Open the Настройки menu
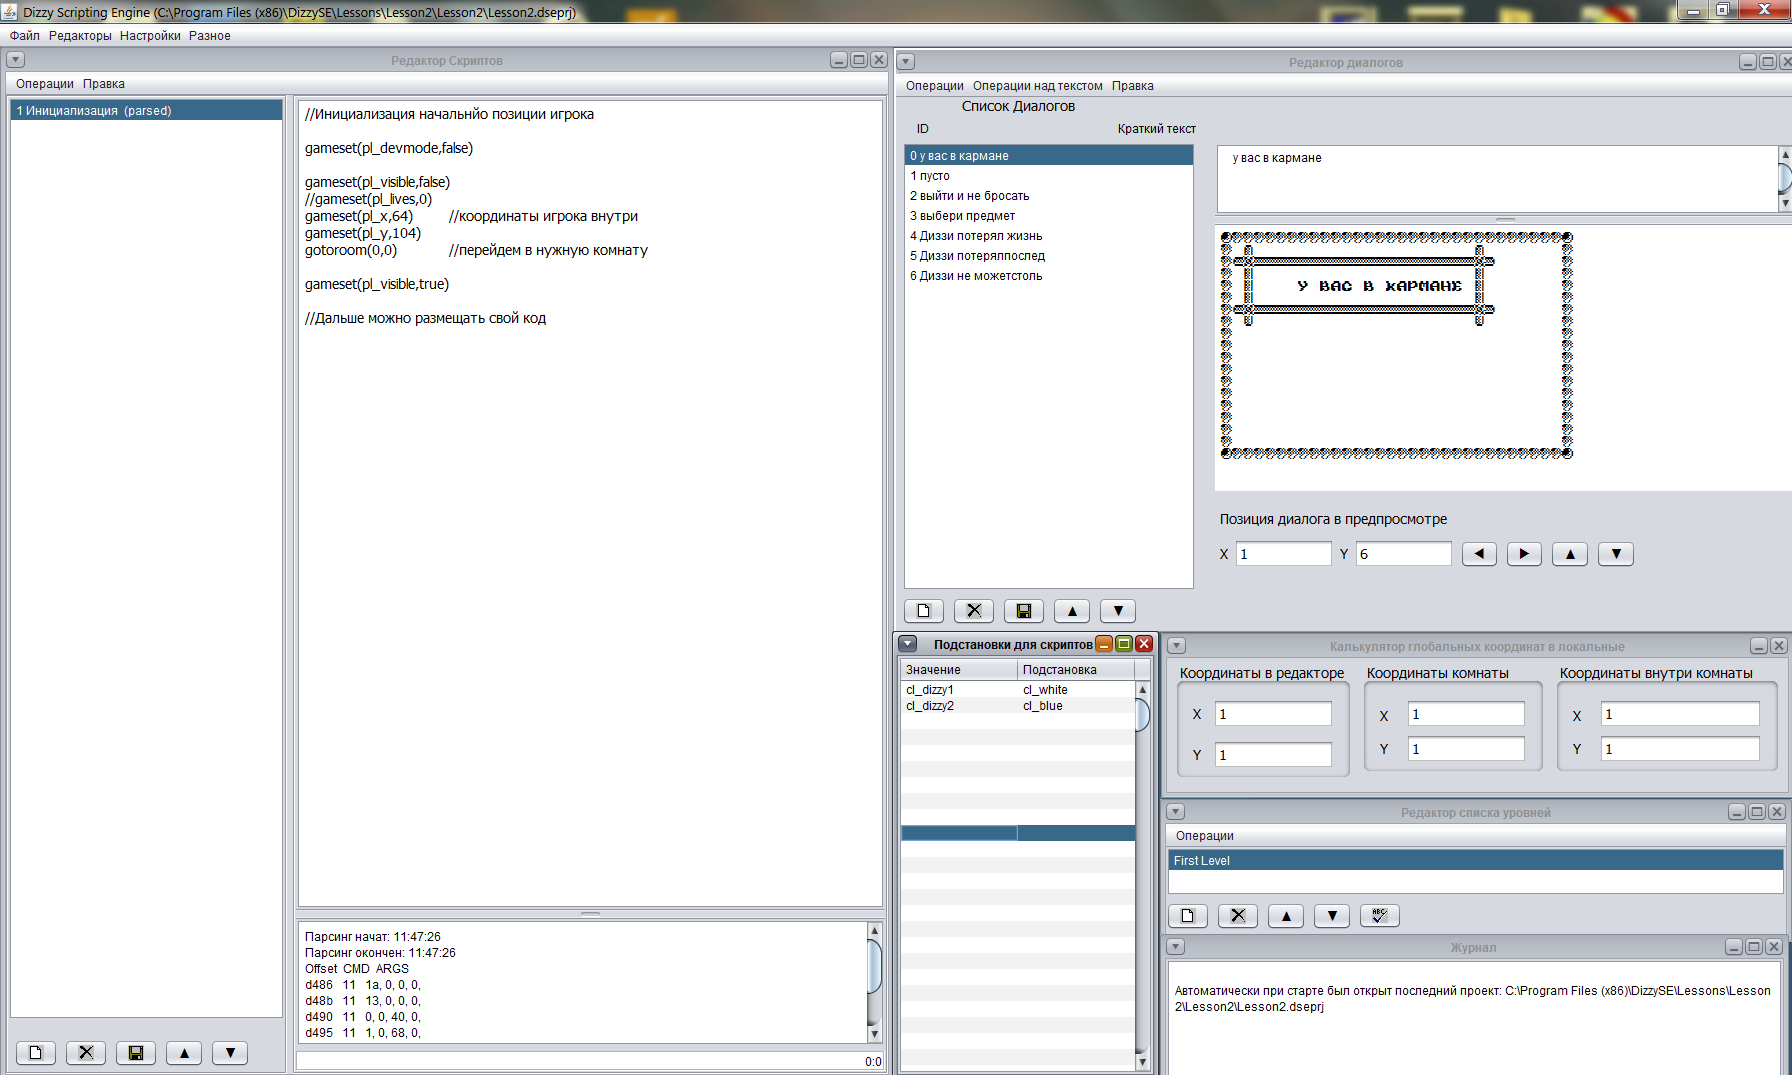1792x1075 pixels. (x=150, y=36)
